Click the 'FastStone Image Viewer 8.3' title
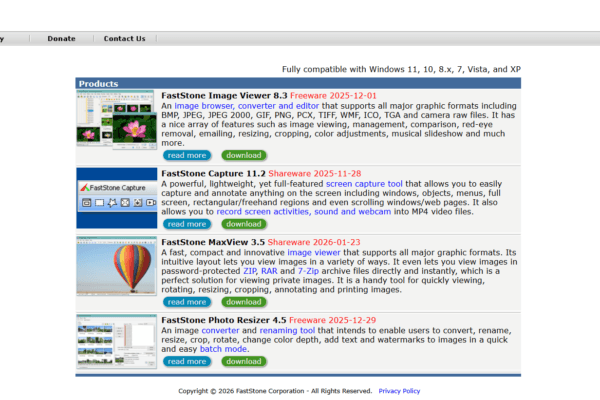Viewport: 600px width, 400px height. [224, 96]
